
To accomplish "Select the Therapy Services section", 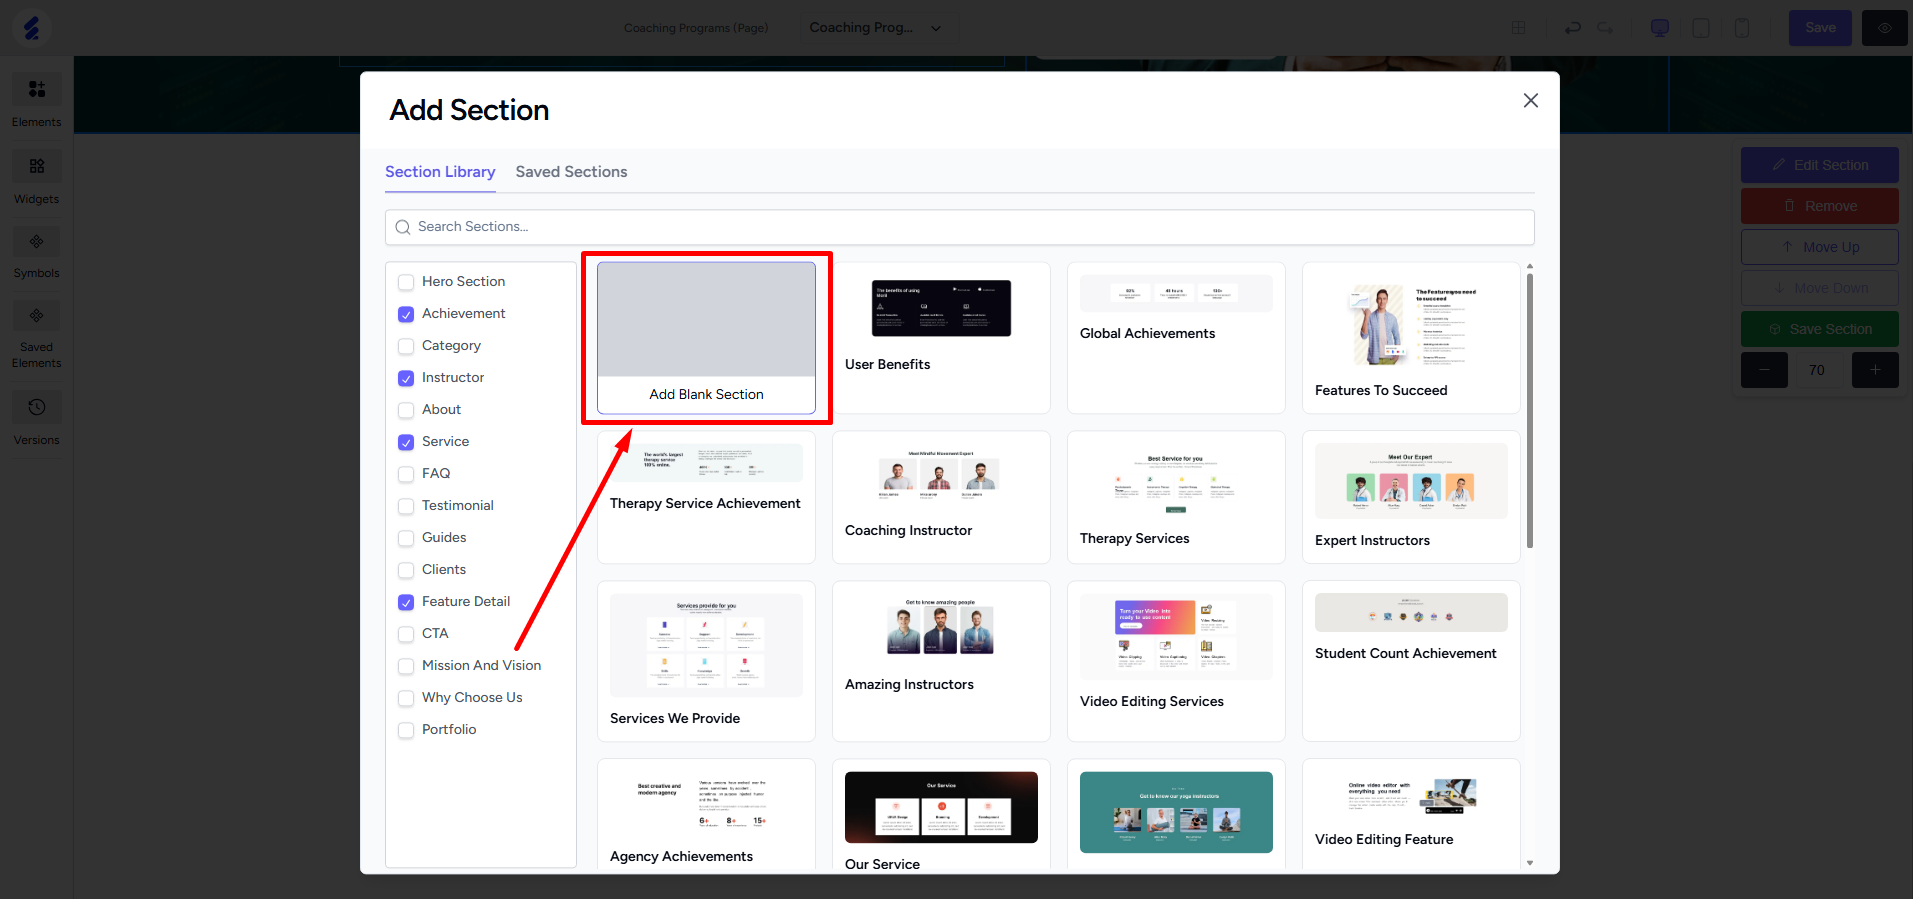I will [x=1176, y=497].
